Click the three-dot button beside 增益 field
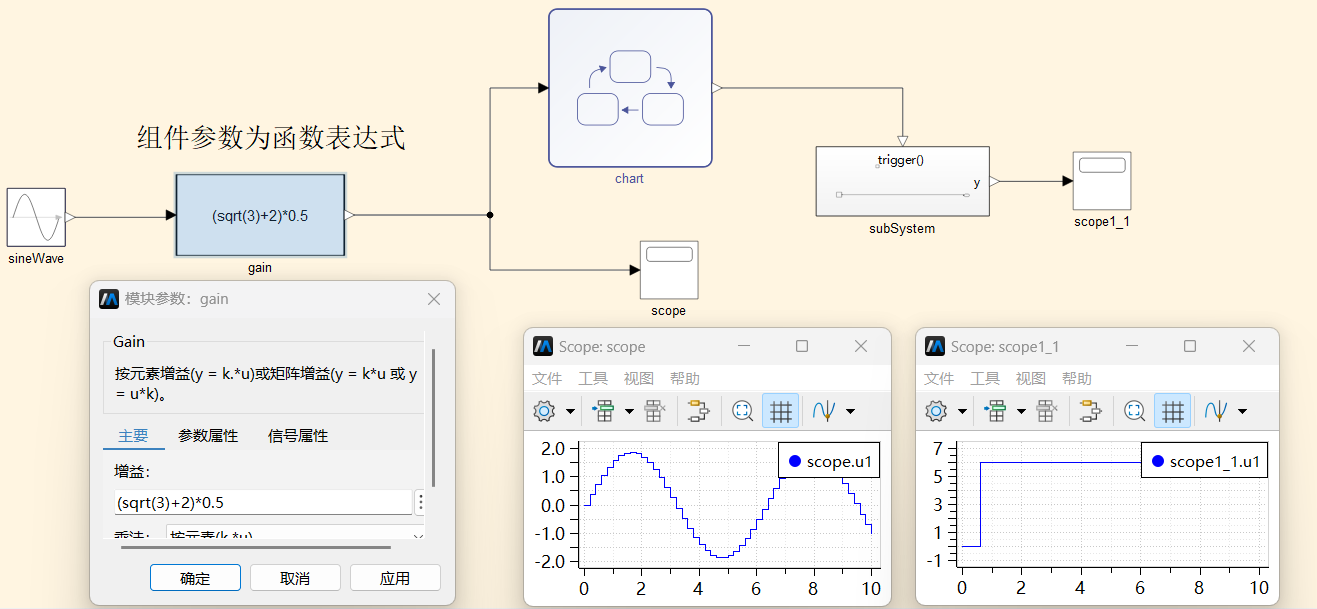 421,502
